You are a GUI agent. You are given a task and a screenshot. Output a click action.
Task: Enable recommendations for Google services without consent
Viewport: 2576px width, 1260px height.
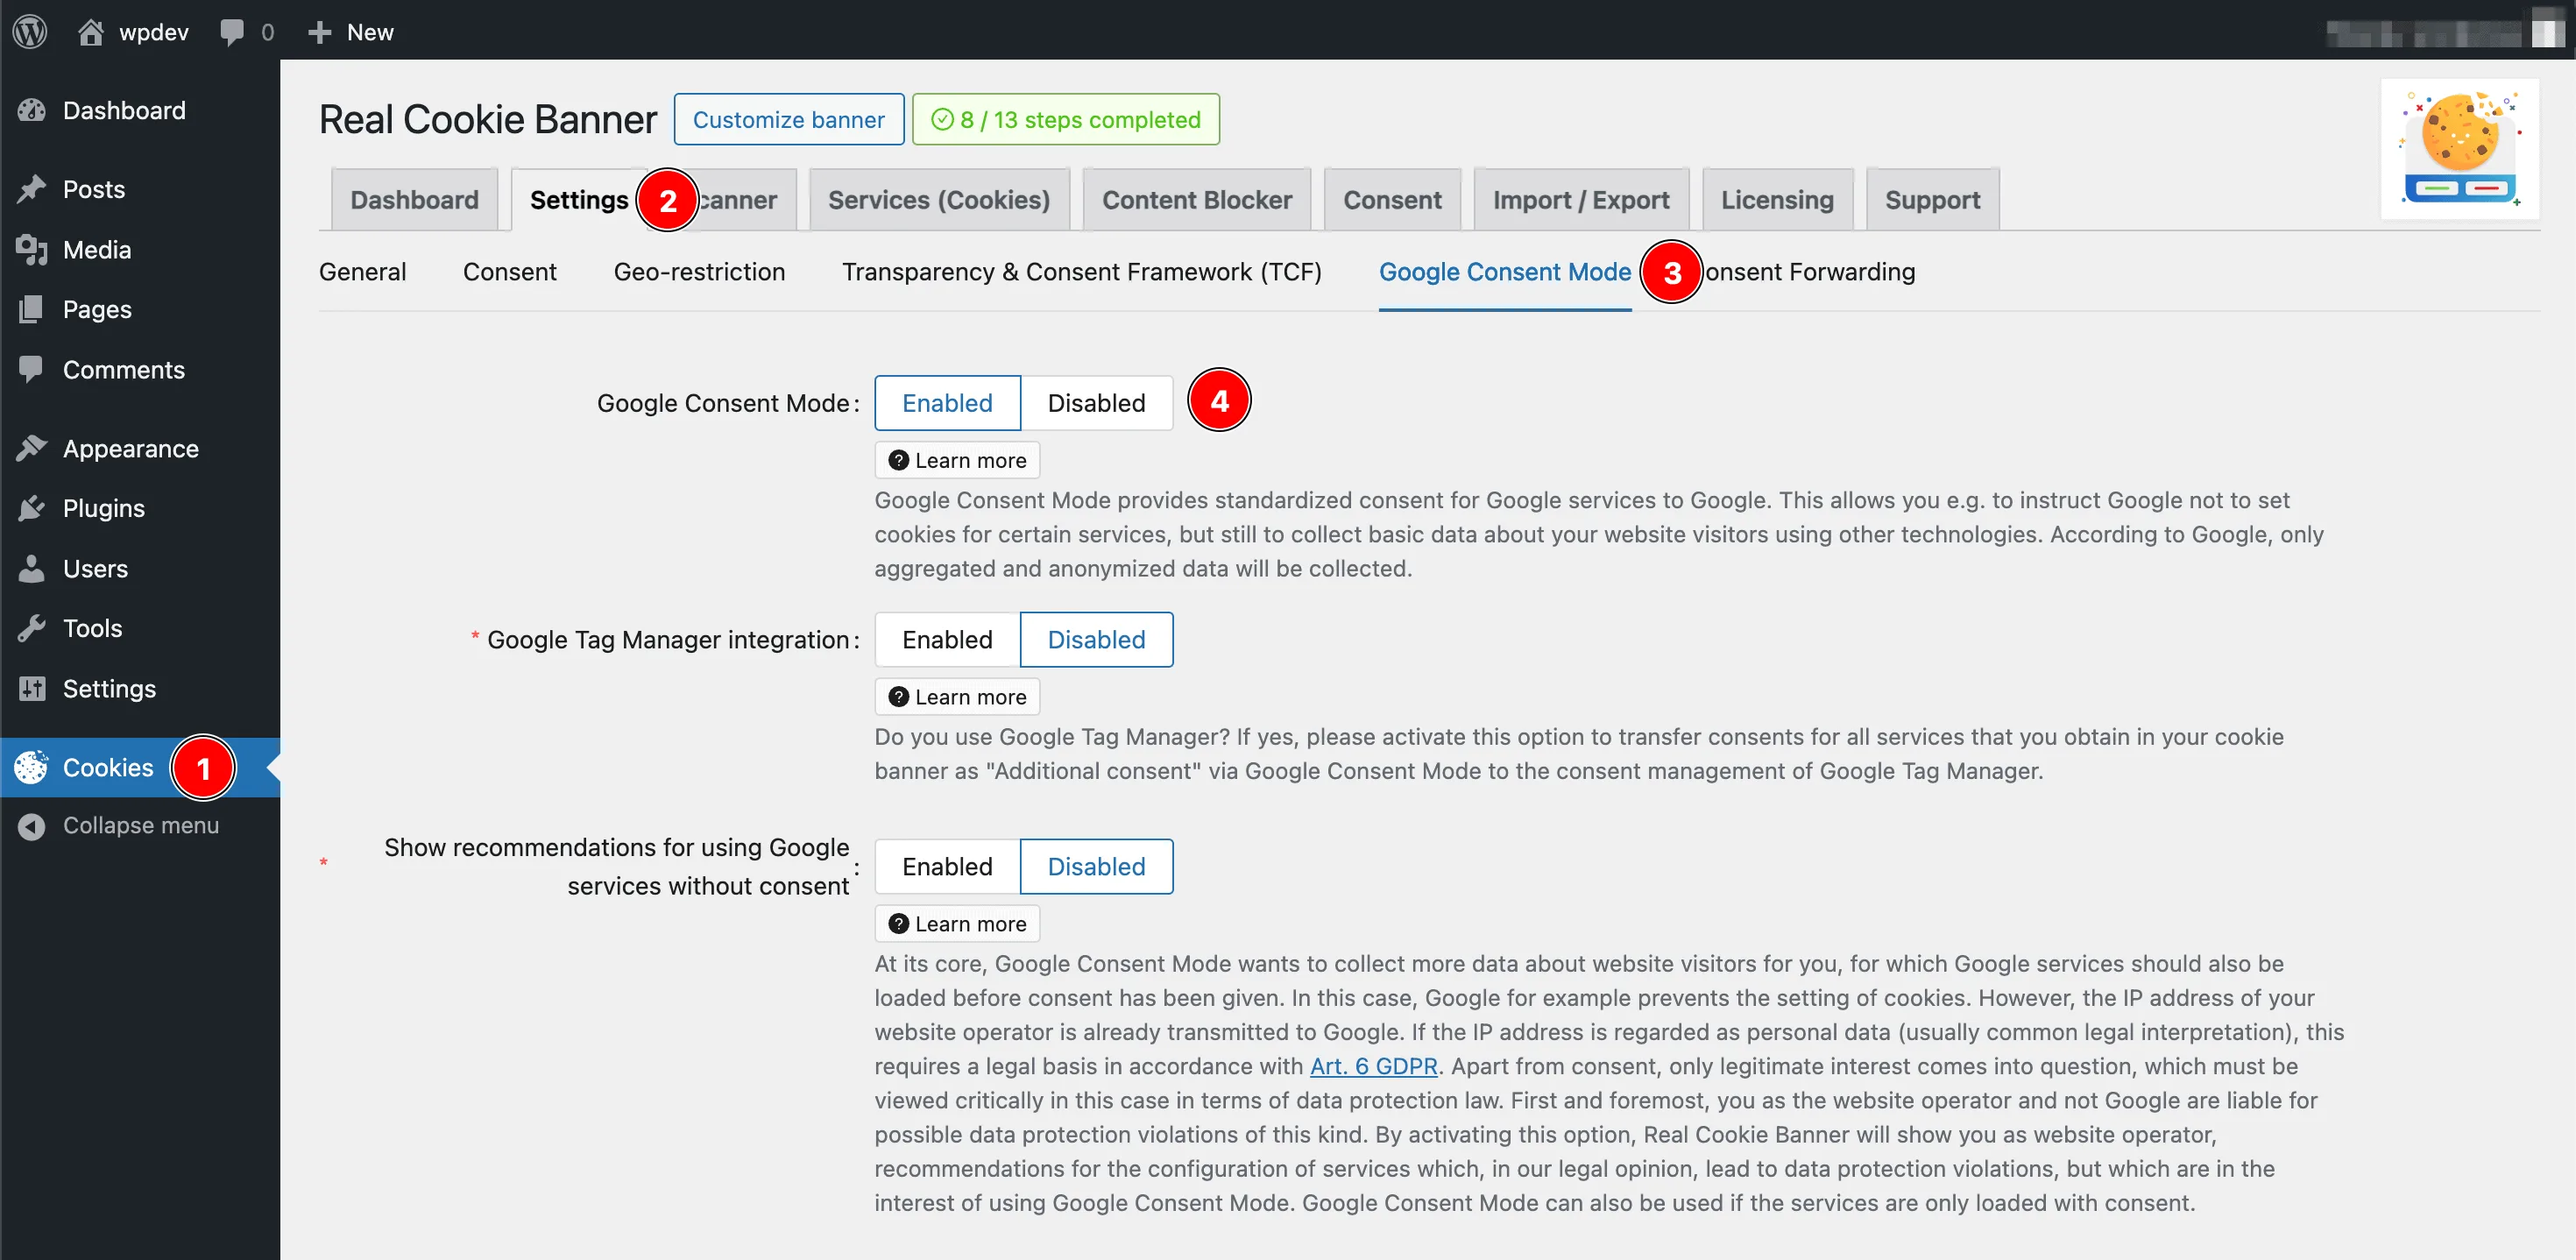[946, 867]
